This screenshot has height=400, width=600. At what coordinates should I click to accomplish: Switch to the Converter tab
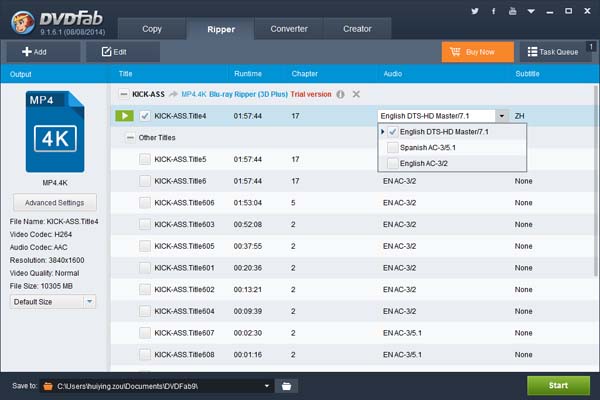tap(289, 29)
